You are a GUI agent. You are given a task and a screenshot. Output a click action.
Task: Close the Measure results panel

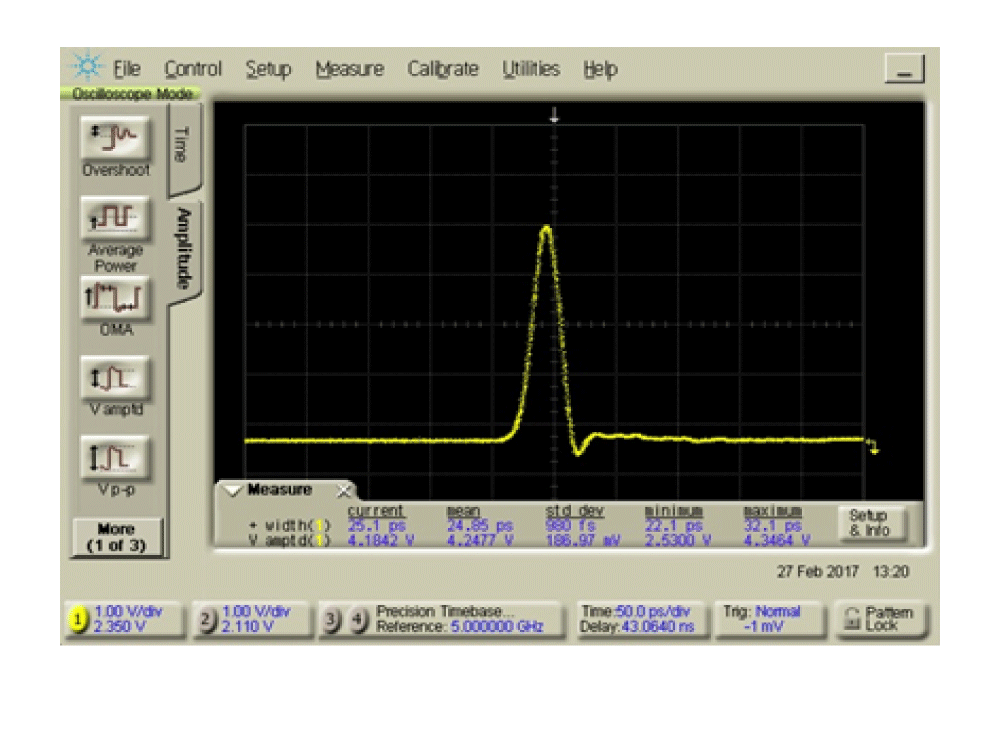click(344, 490)
